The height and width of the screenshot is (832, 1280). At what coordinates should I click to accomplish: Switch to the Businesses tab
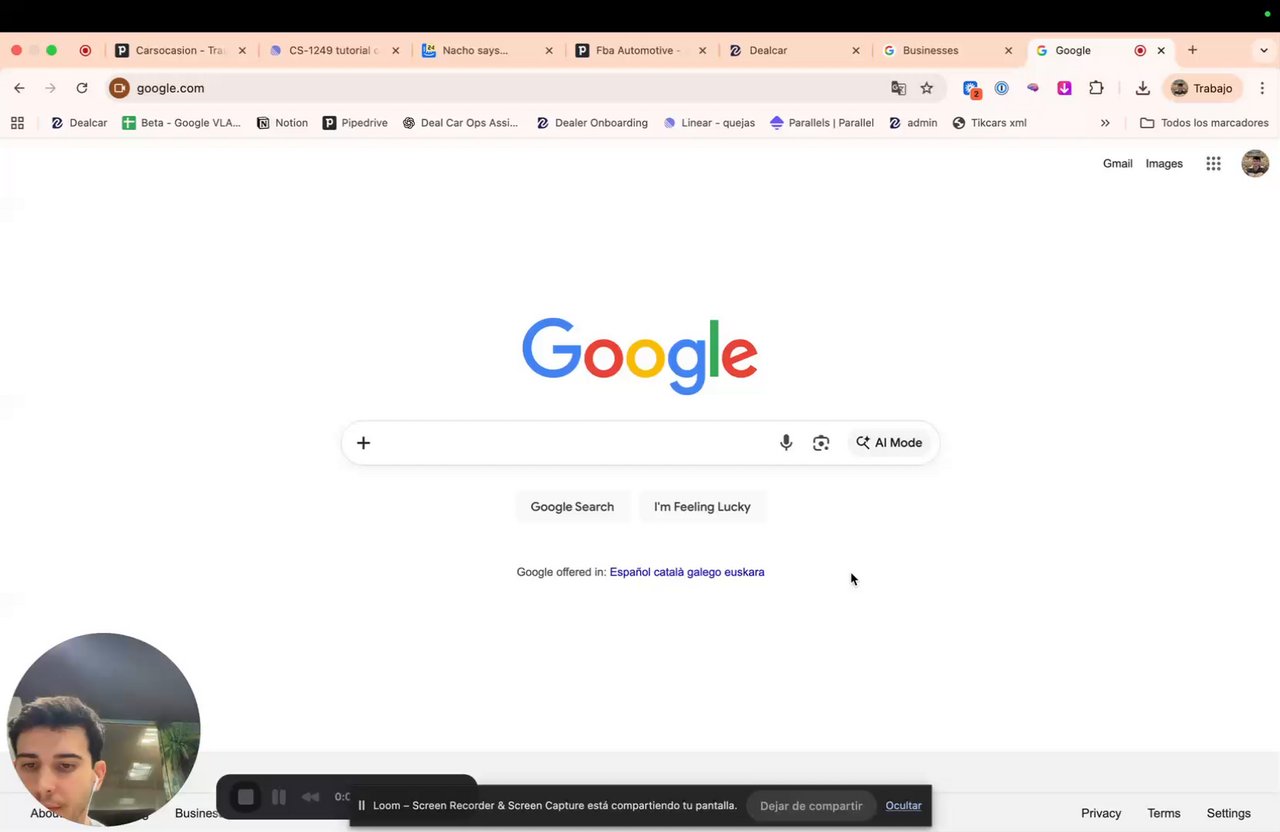[947, 50]
